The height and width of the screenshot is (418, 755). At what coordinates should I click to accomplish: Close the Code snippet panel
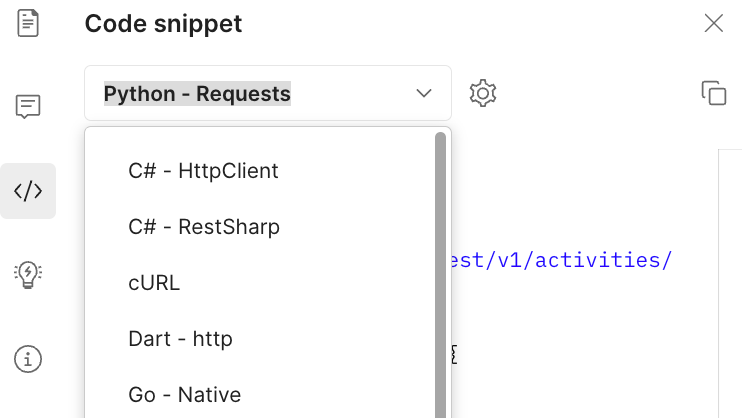click(714, 23)
